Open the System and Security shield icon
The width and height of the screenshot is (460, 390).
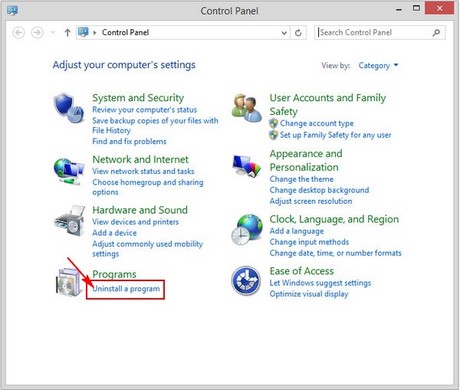pos(69,108)
